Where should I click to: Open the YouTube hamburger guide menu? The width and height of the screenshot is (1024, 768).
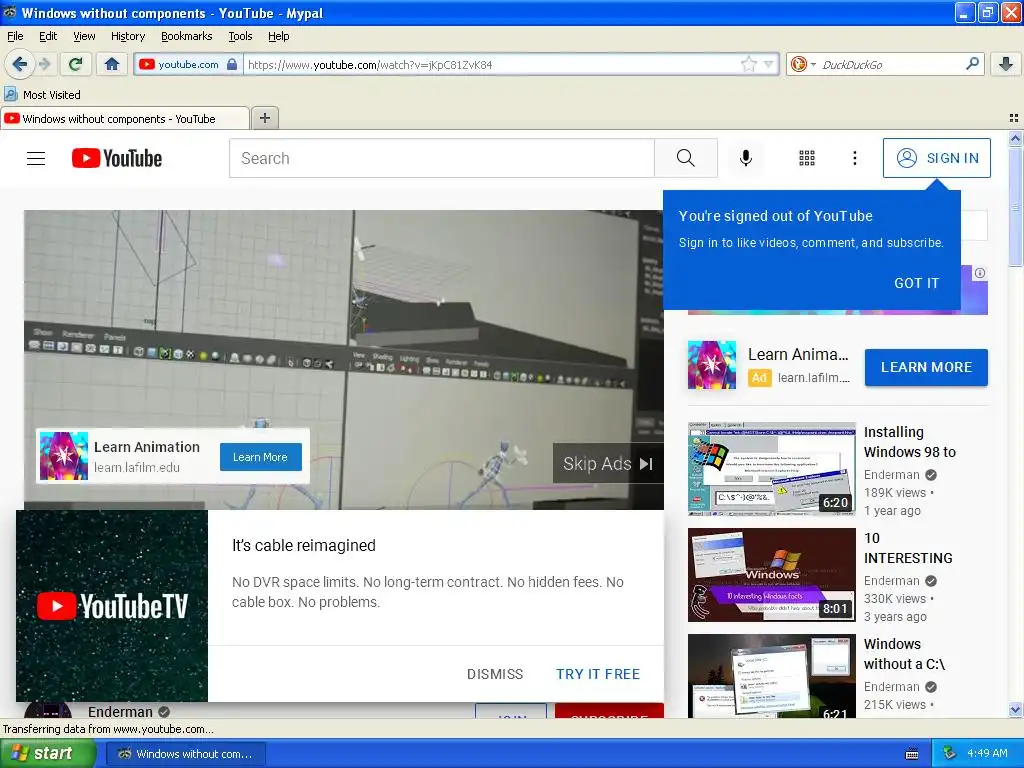point(36,158)
